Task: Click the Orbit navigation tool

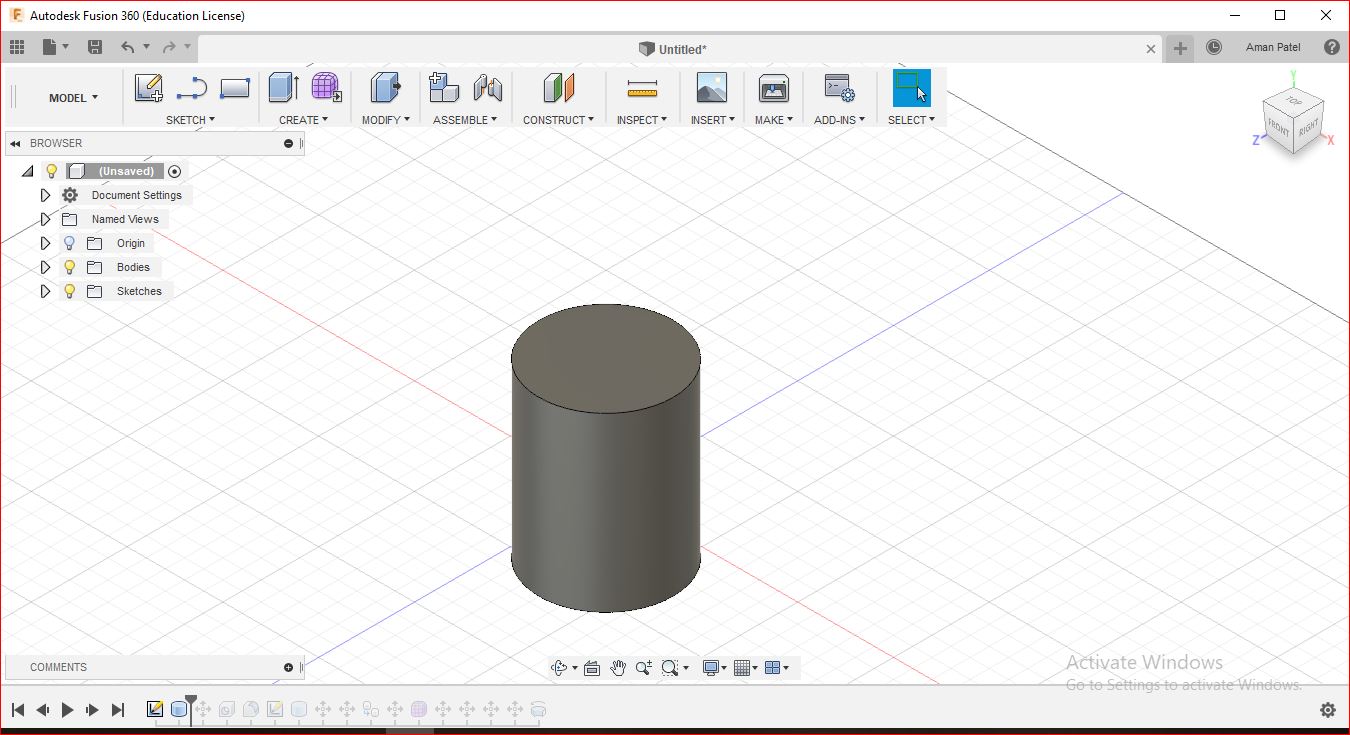Action: (x=559, y=668)
